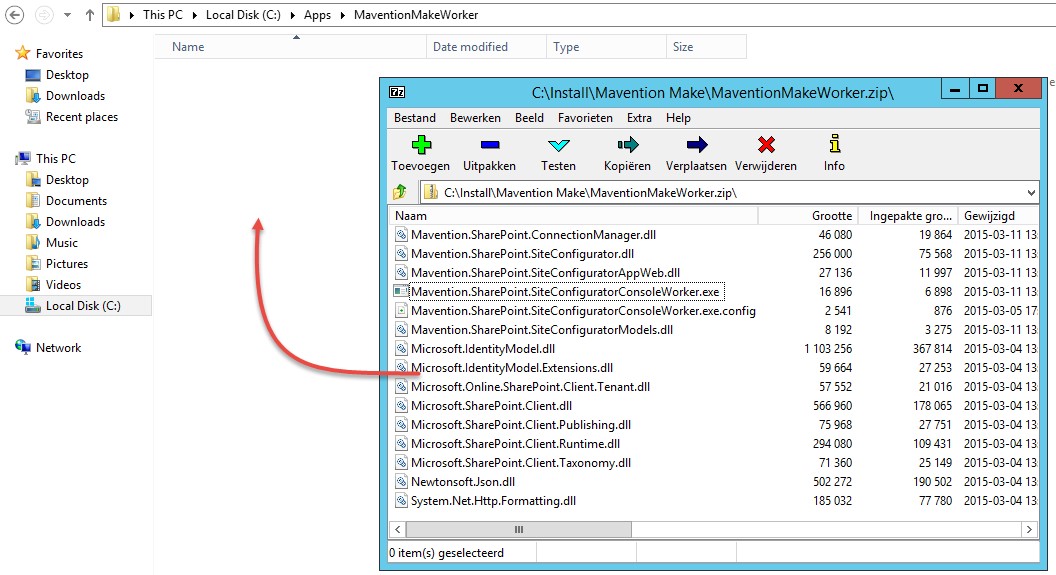Open the Extra menu

tap(639, 118)
